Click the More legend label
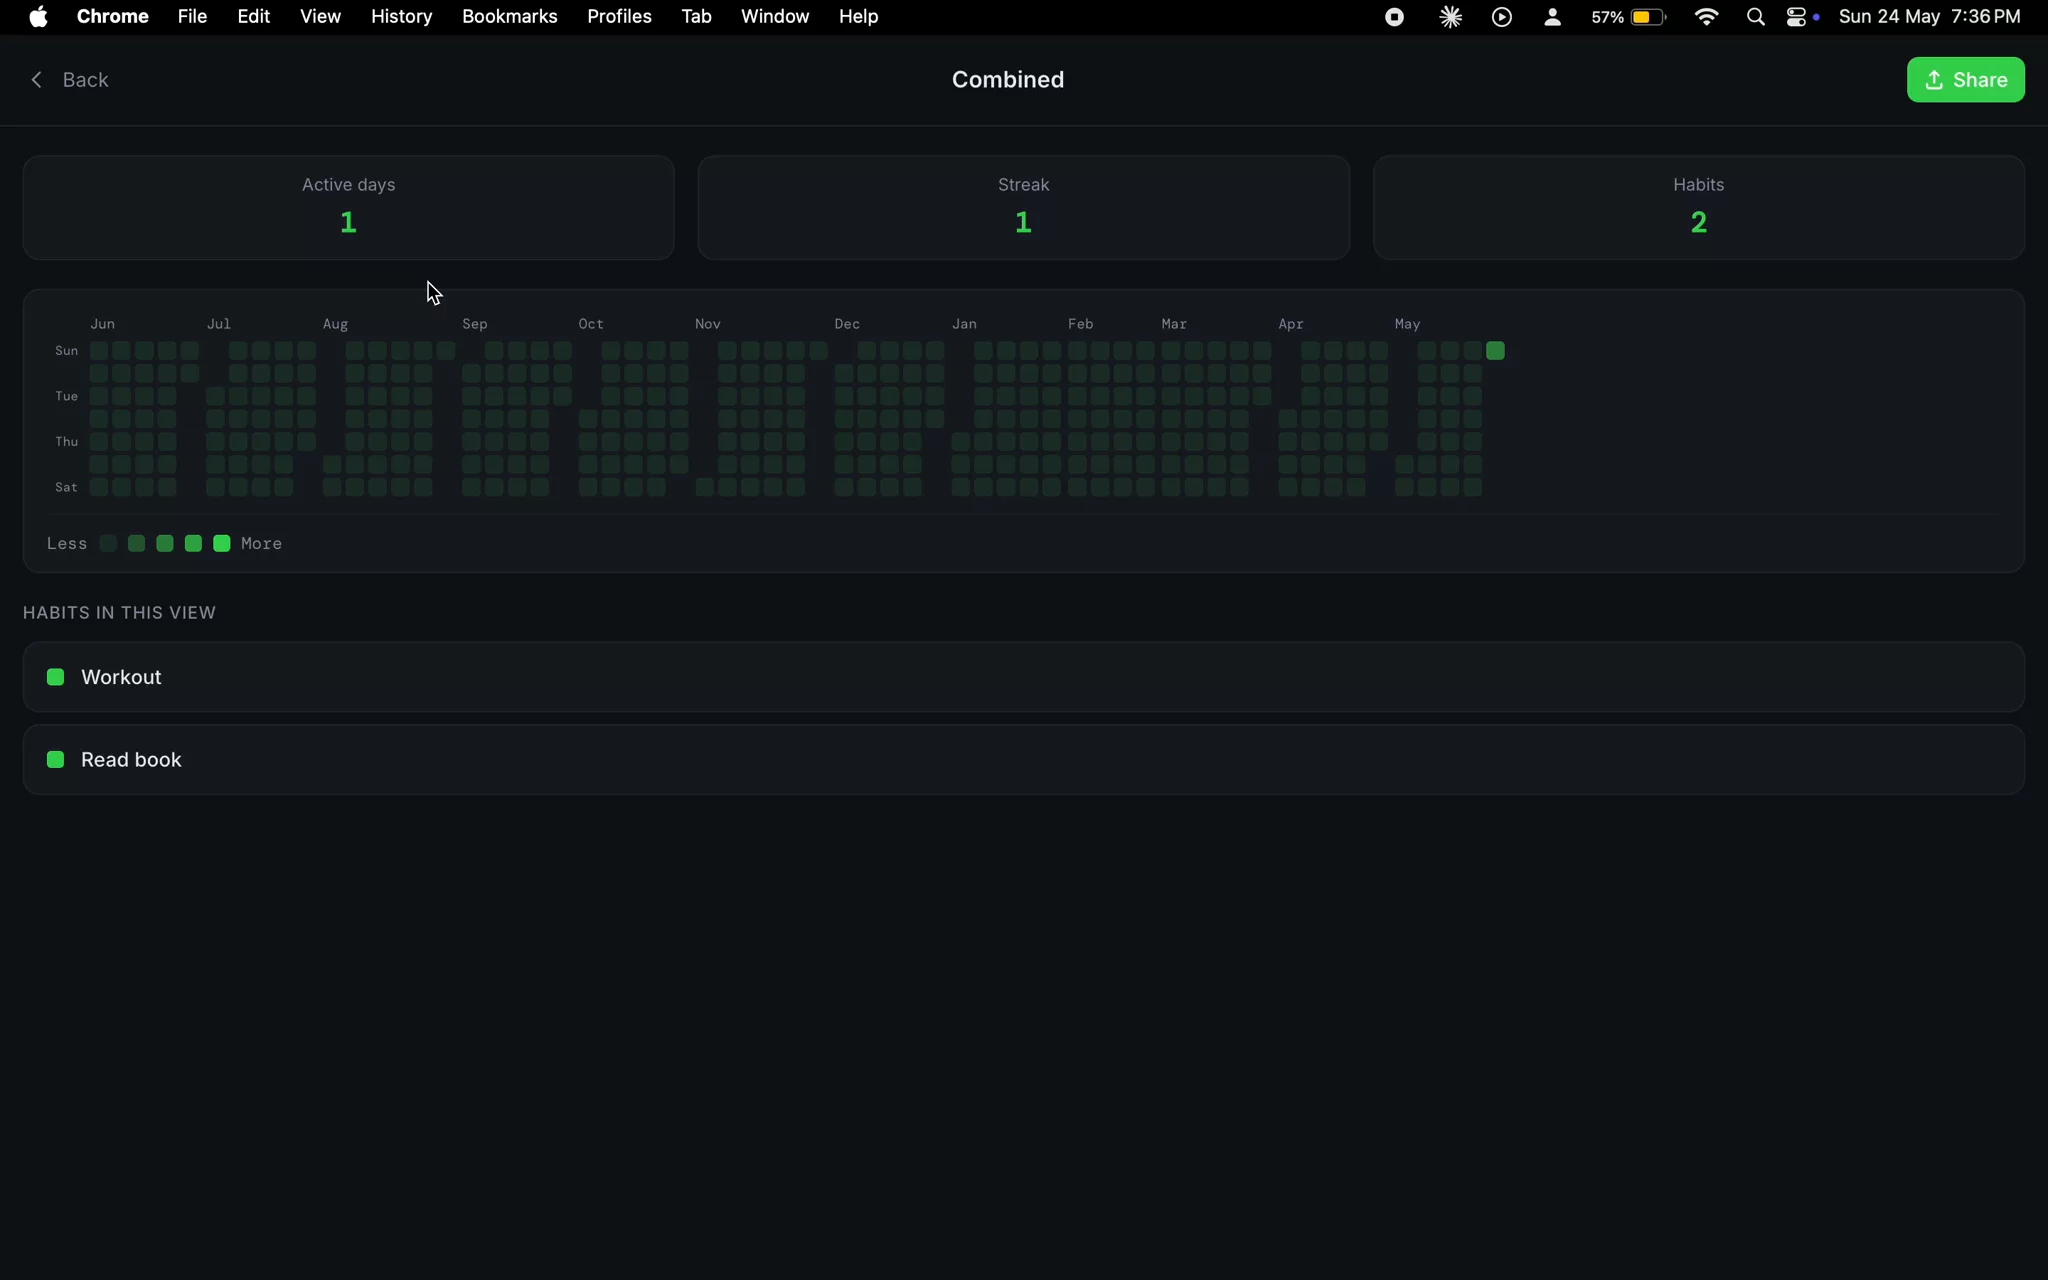The width and height of the screenshot is (2048, 1280). click(261, 544)
